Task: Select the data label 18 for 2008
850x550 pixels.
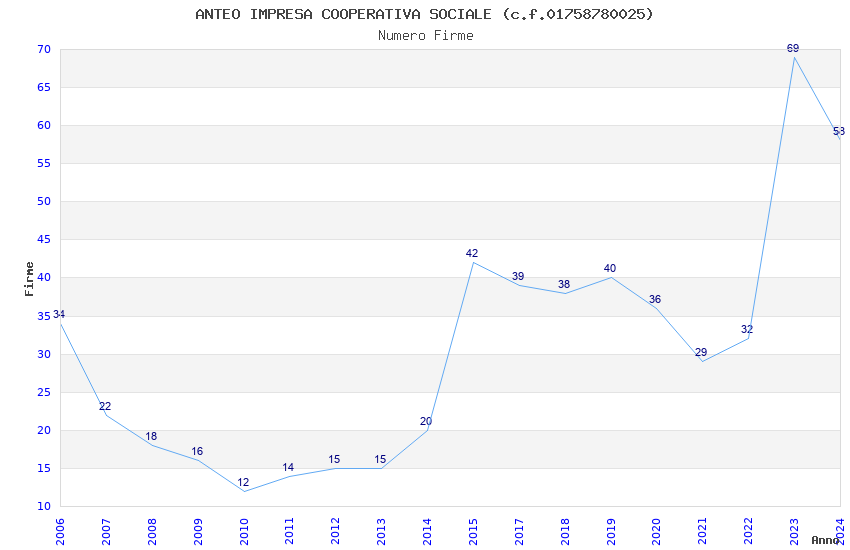Action: [x=151, y=436]
